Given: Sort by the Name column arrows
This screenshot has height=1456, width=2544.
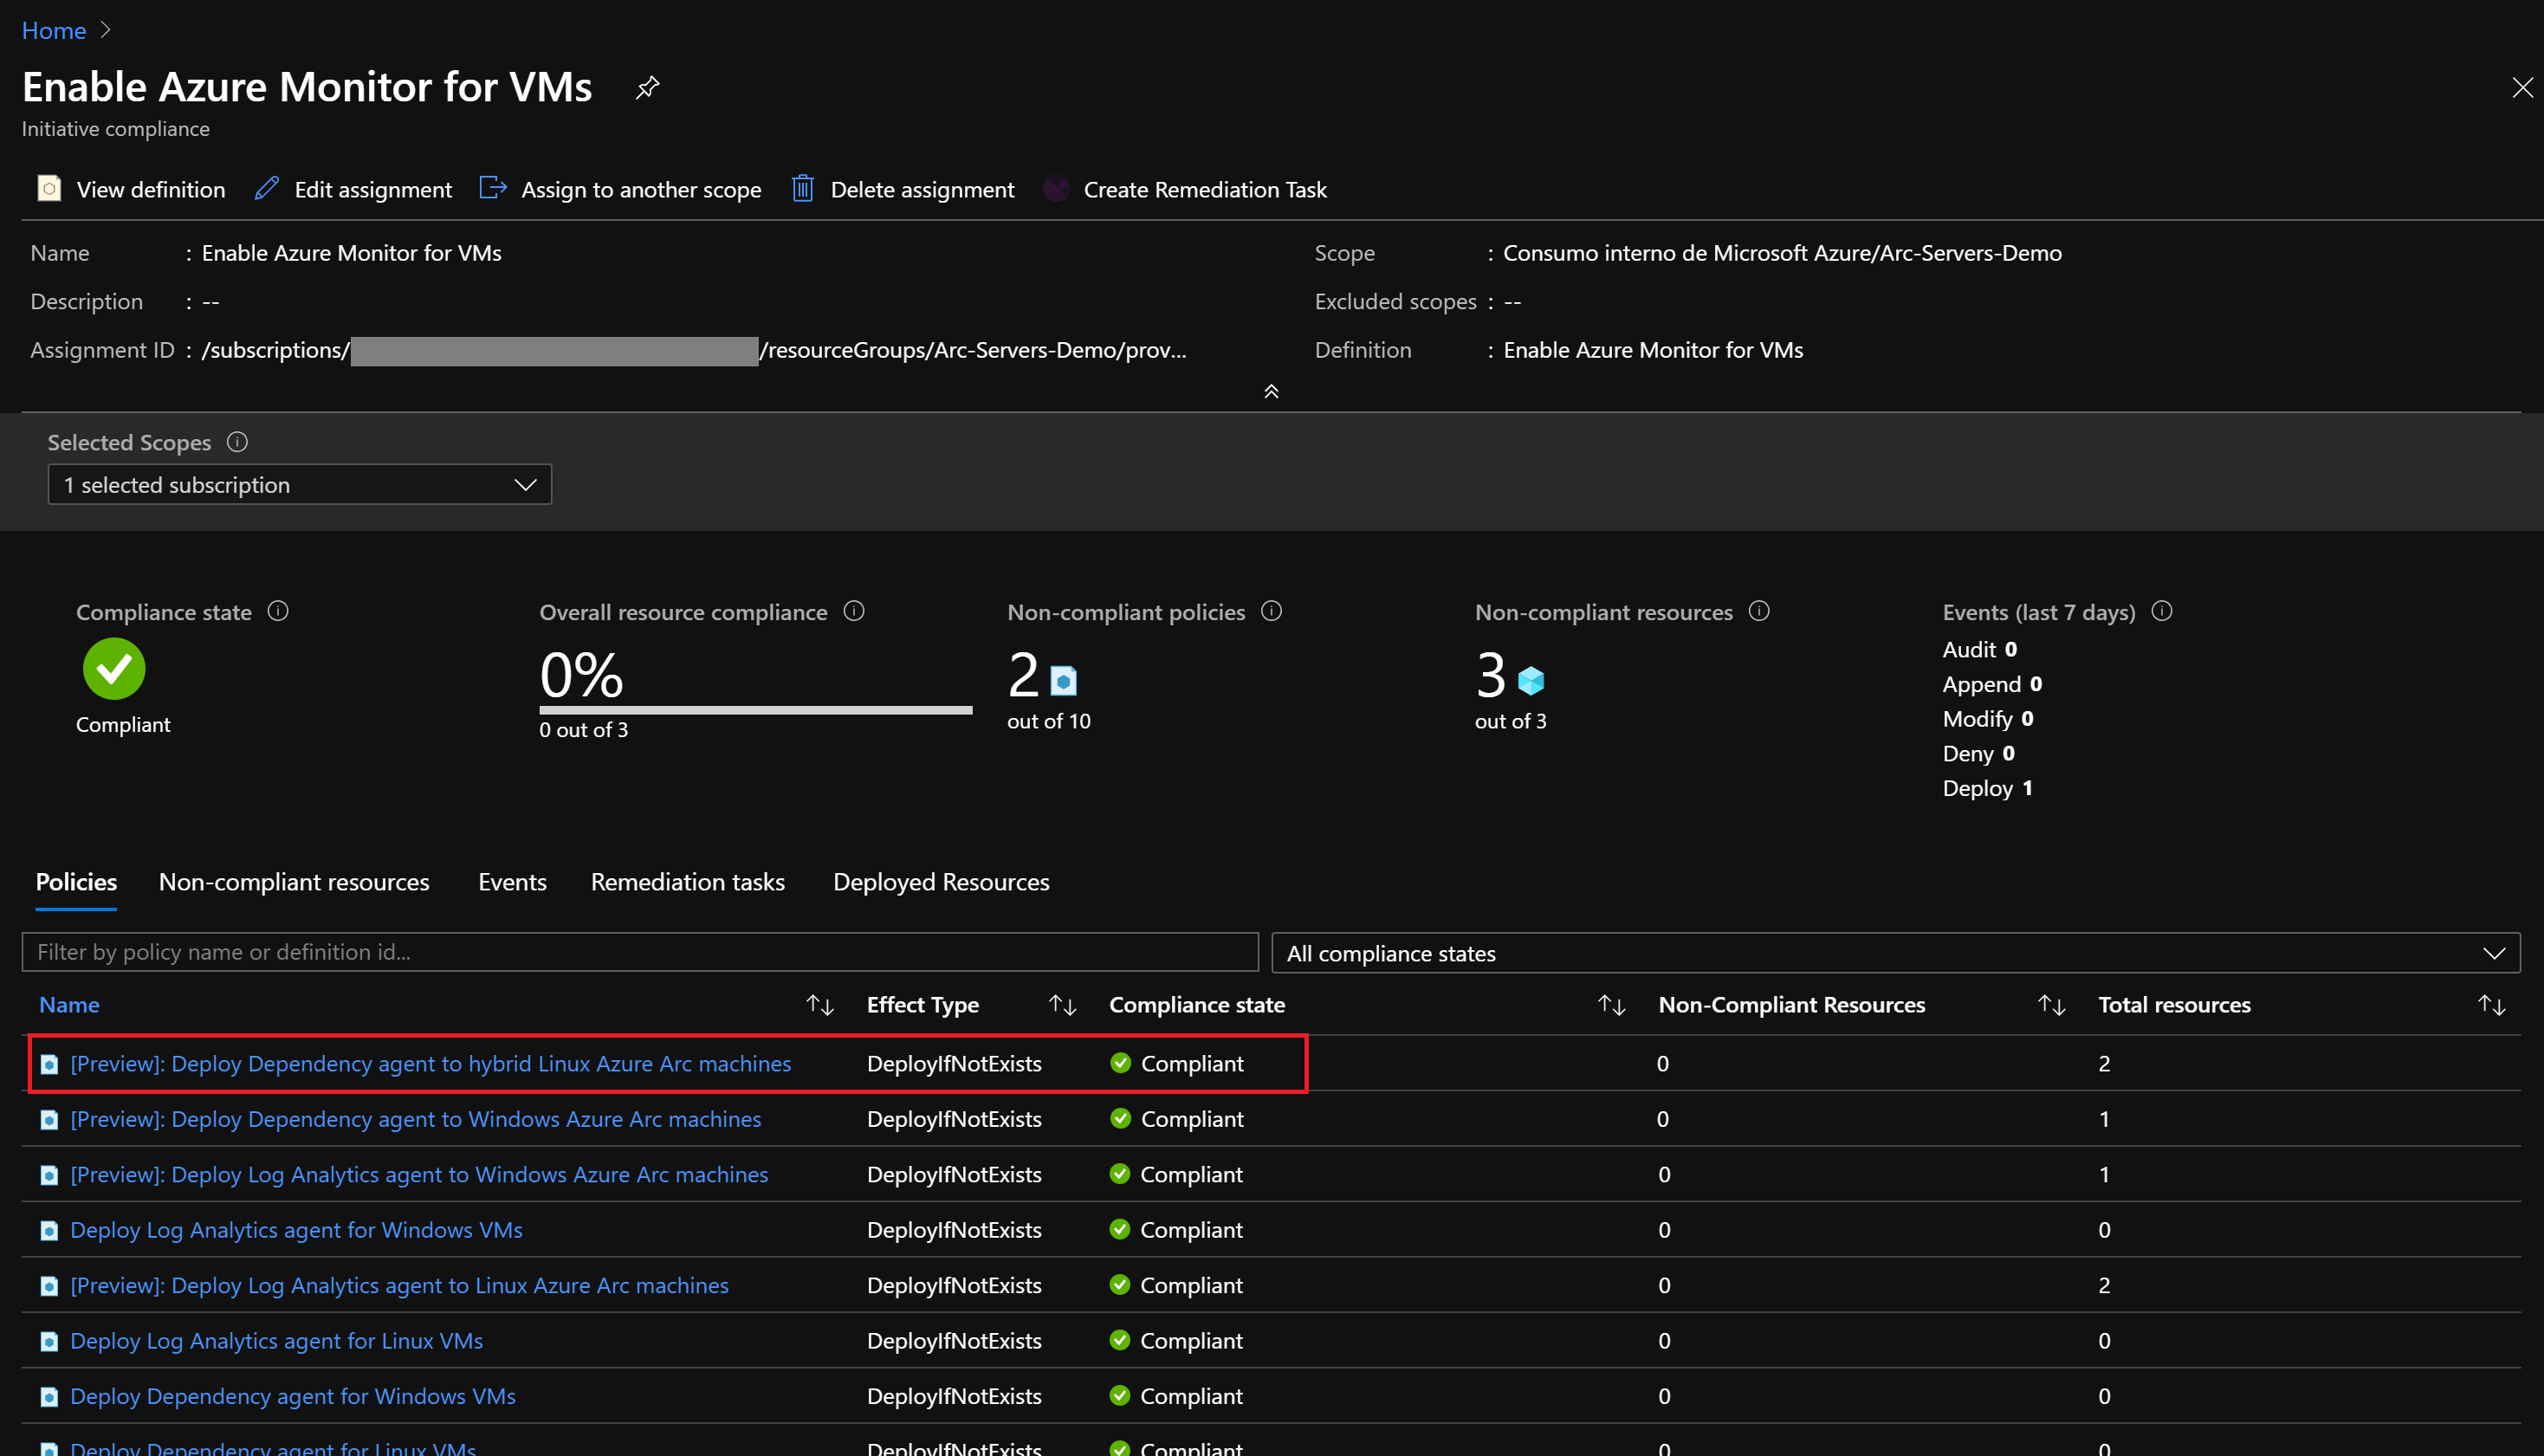Looking at the screenshot, I should tap(820, 1005).
